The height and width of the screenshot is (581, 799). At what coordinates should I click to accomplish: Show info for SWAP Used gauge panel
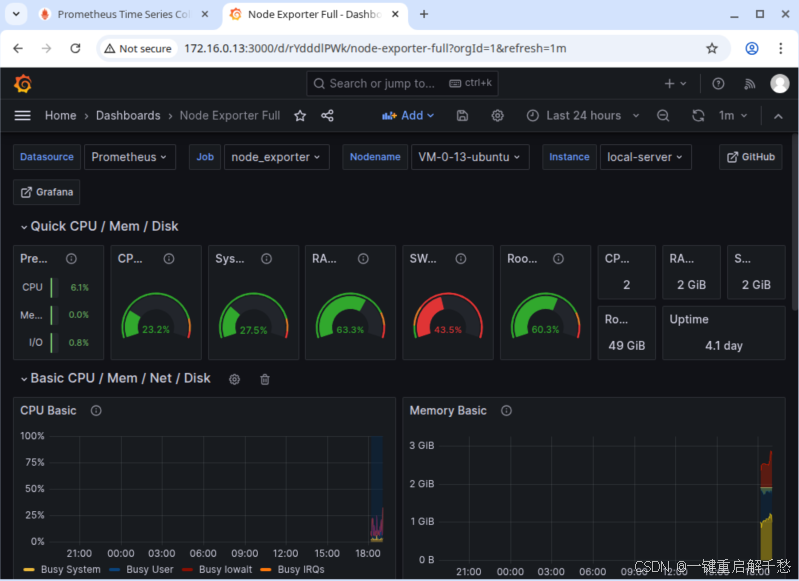point(461,259)
